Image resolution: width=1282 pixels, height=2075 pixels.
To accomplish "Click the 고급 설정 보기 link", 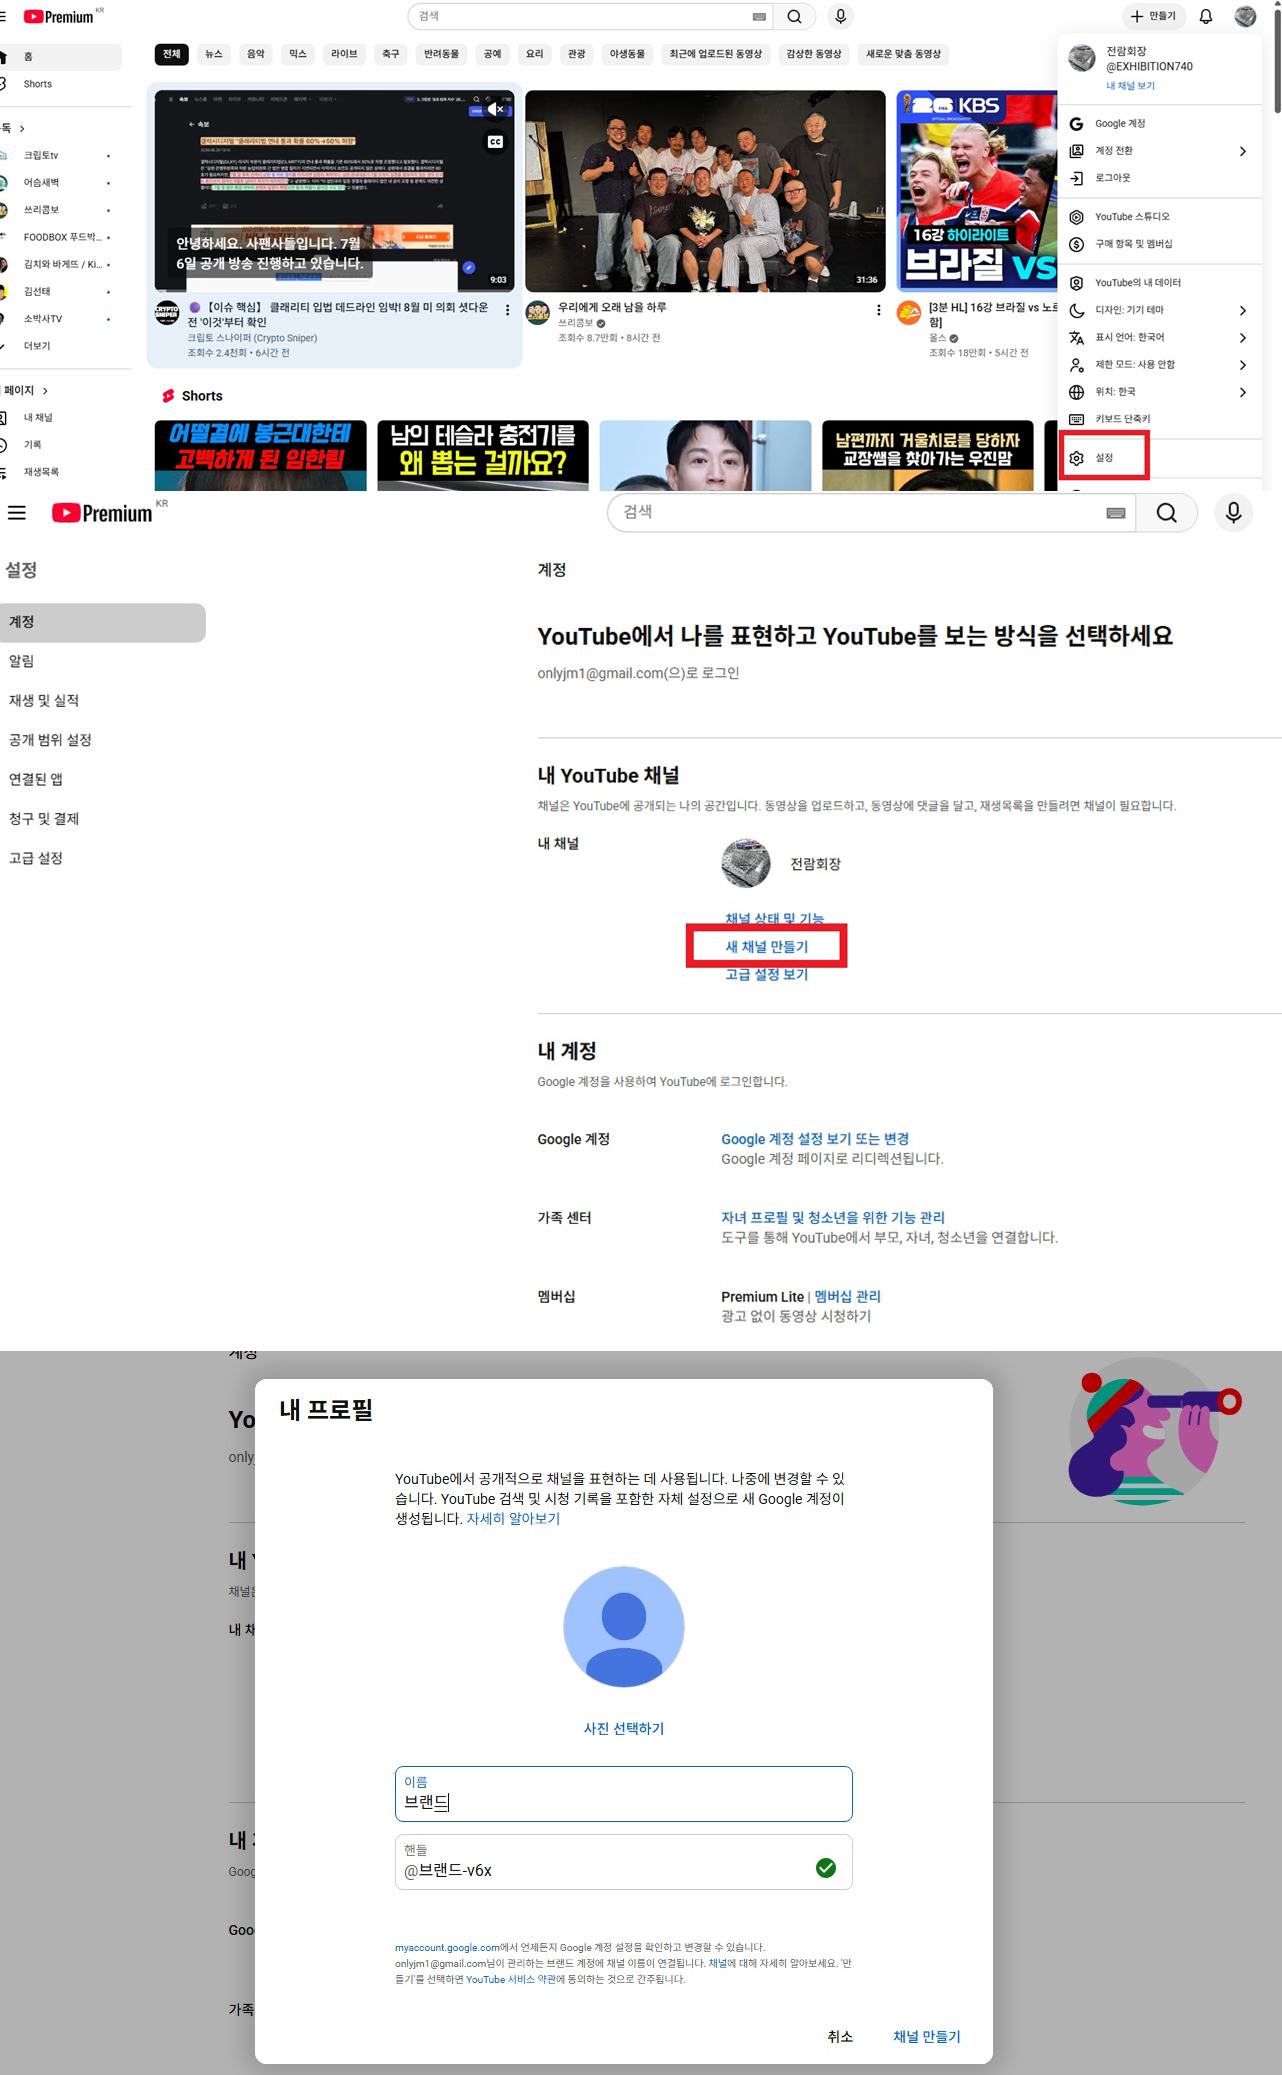I will coord(767,974).
